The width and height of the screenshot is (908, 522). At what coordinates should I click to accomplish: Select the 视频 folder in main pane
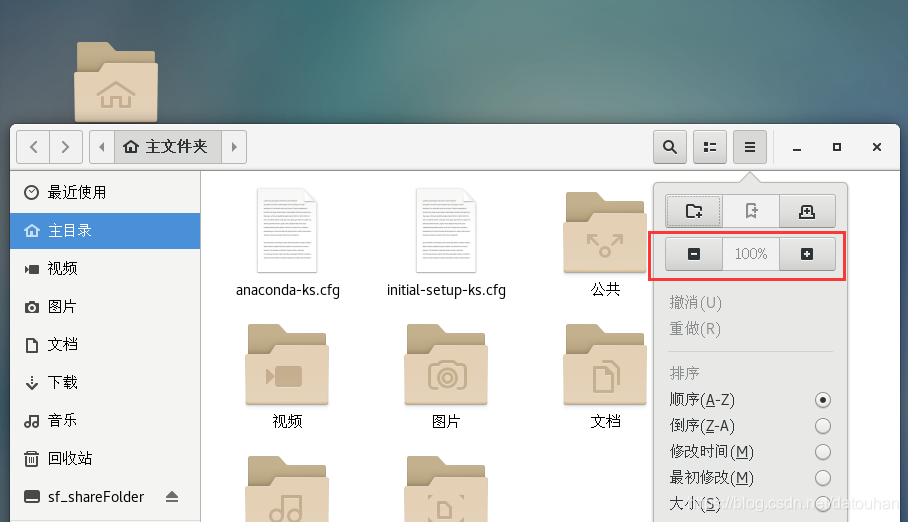tap(287, 364)
